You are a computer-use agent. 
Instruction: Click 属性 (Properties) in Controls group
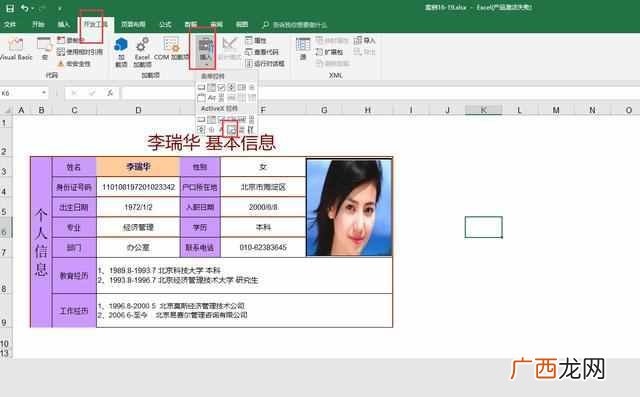point(256,40)
